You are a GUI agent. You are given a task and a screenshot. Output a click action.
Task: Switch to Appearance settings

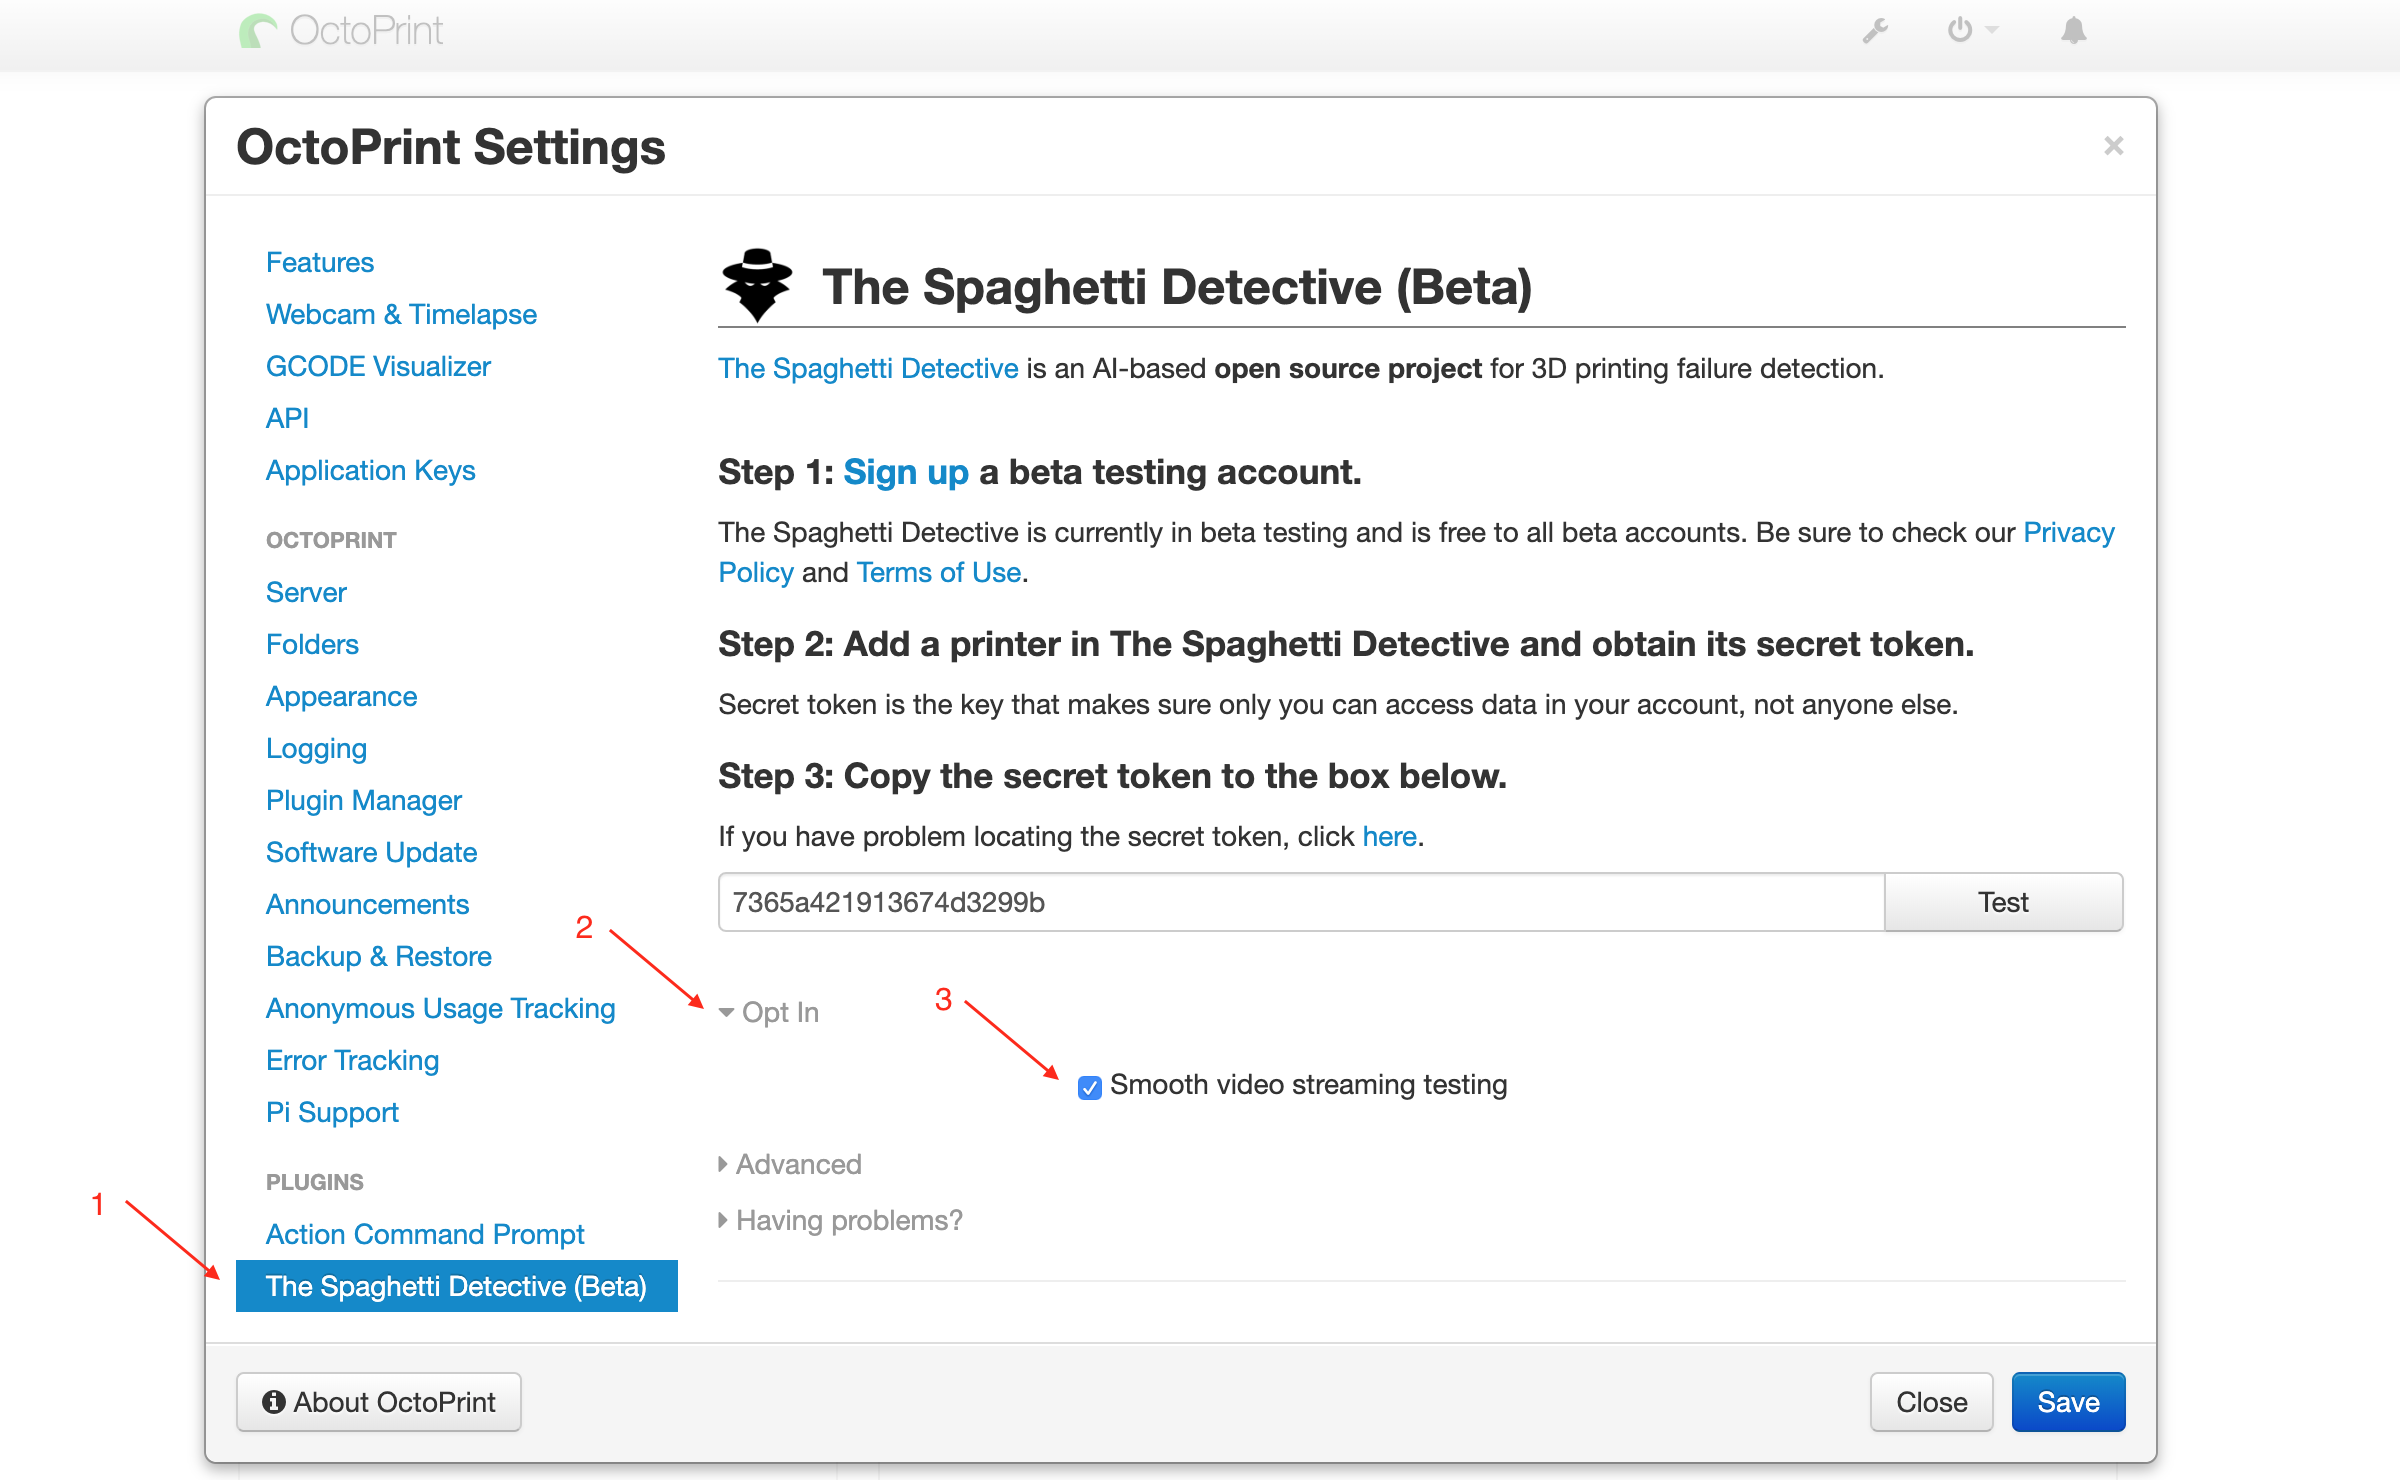tap(341, 696)
